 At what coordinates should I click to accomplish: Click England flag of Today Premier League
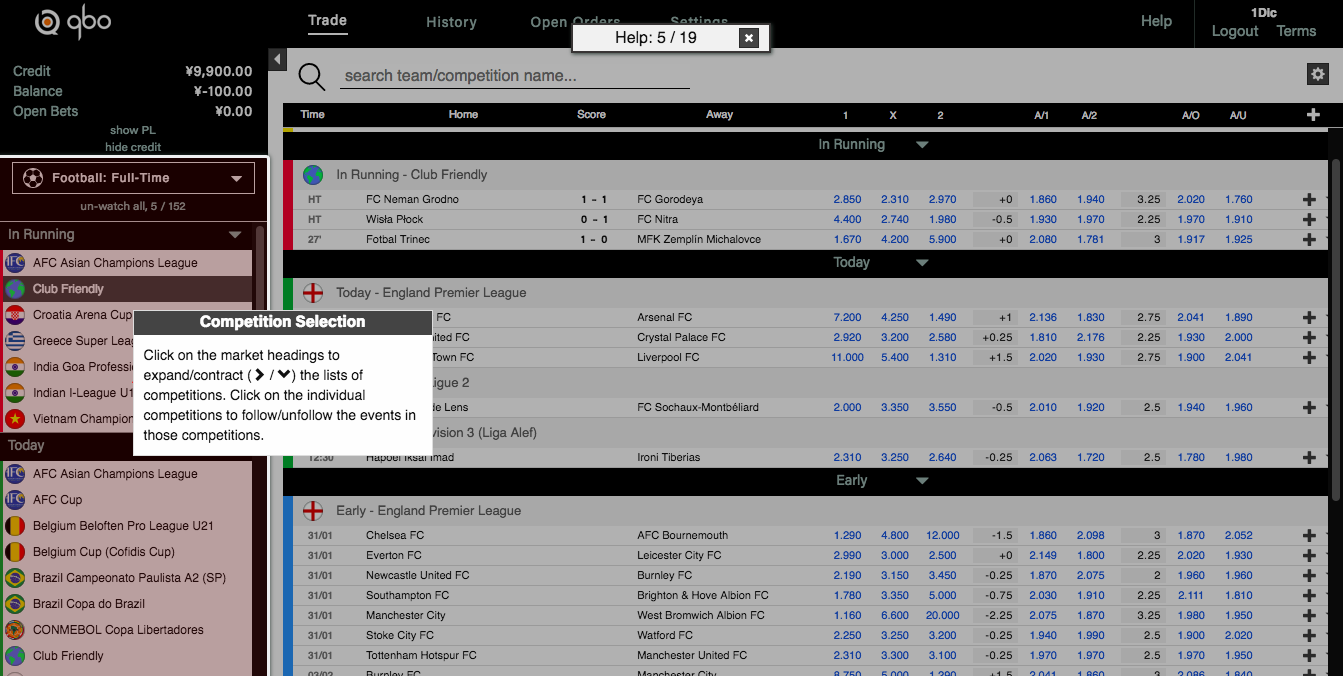click(313, 293)
